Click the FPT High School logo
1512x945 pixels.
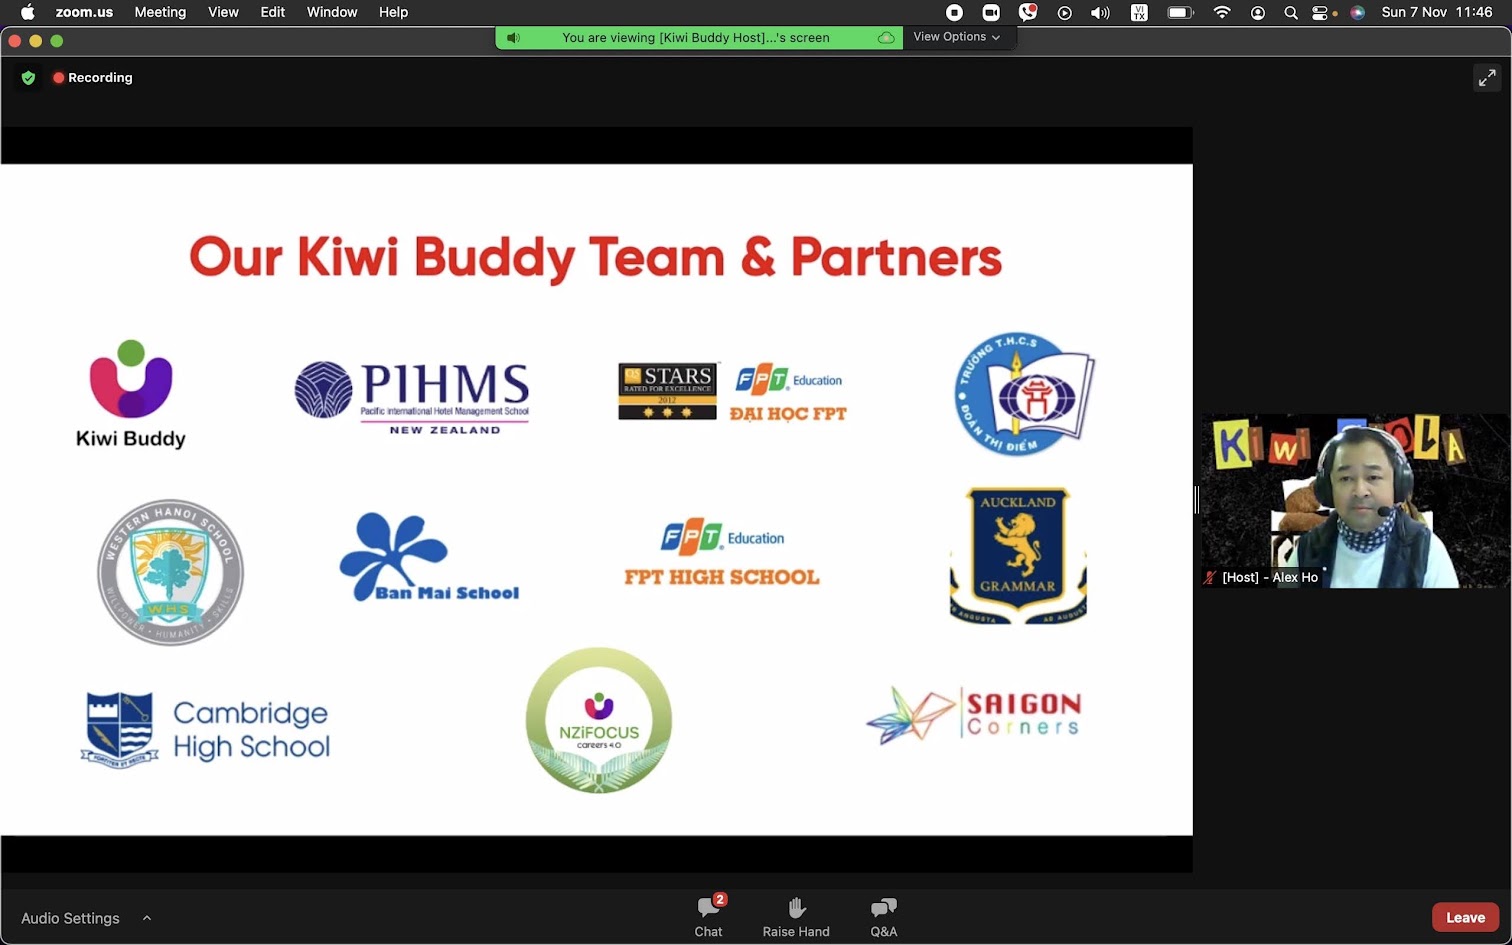[722, 553]
